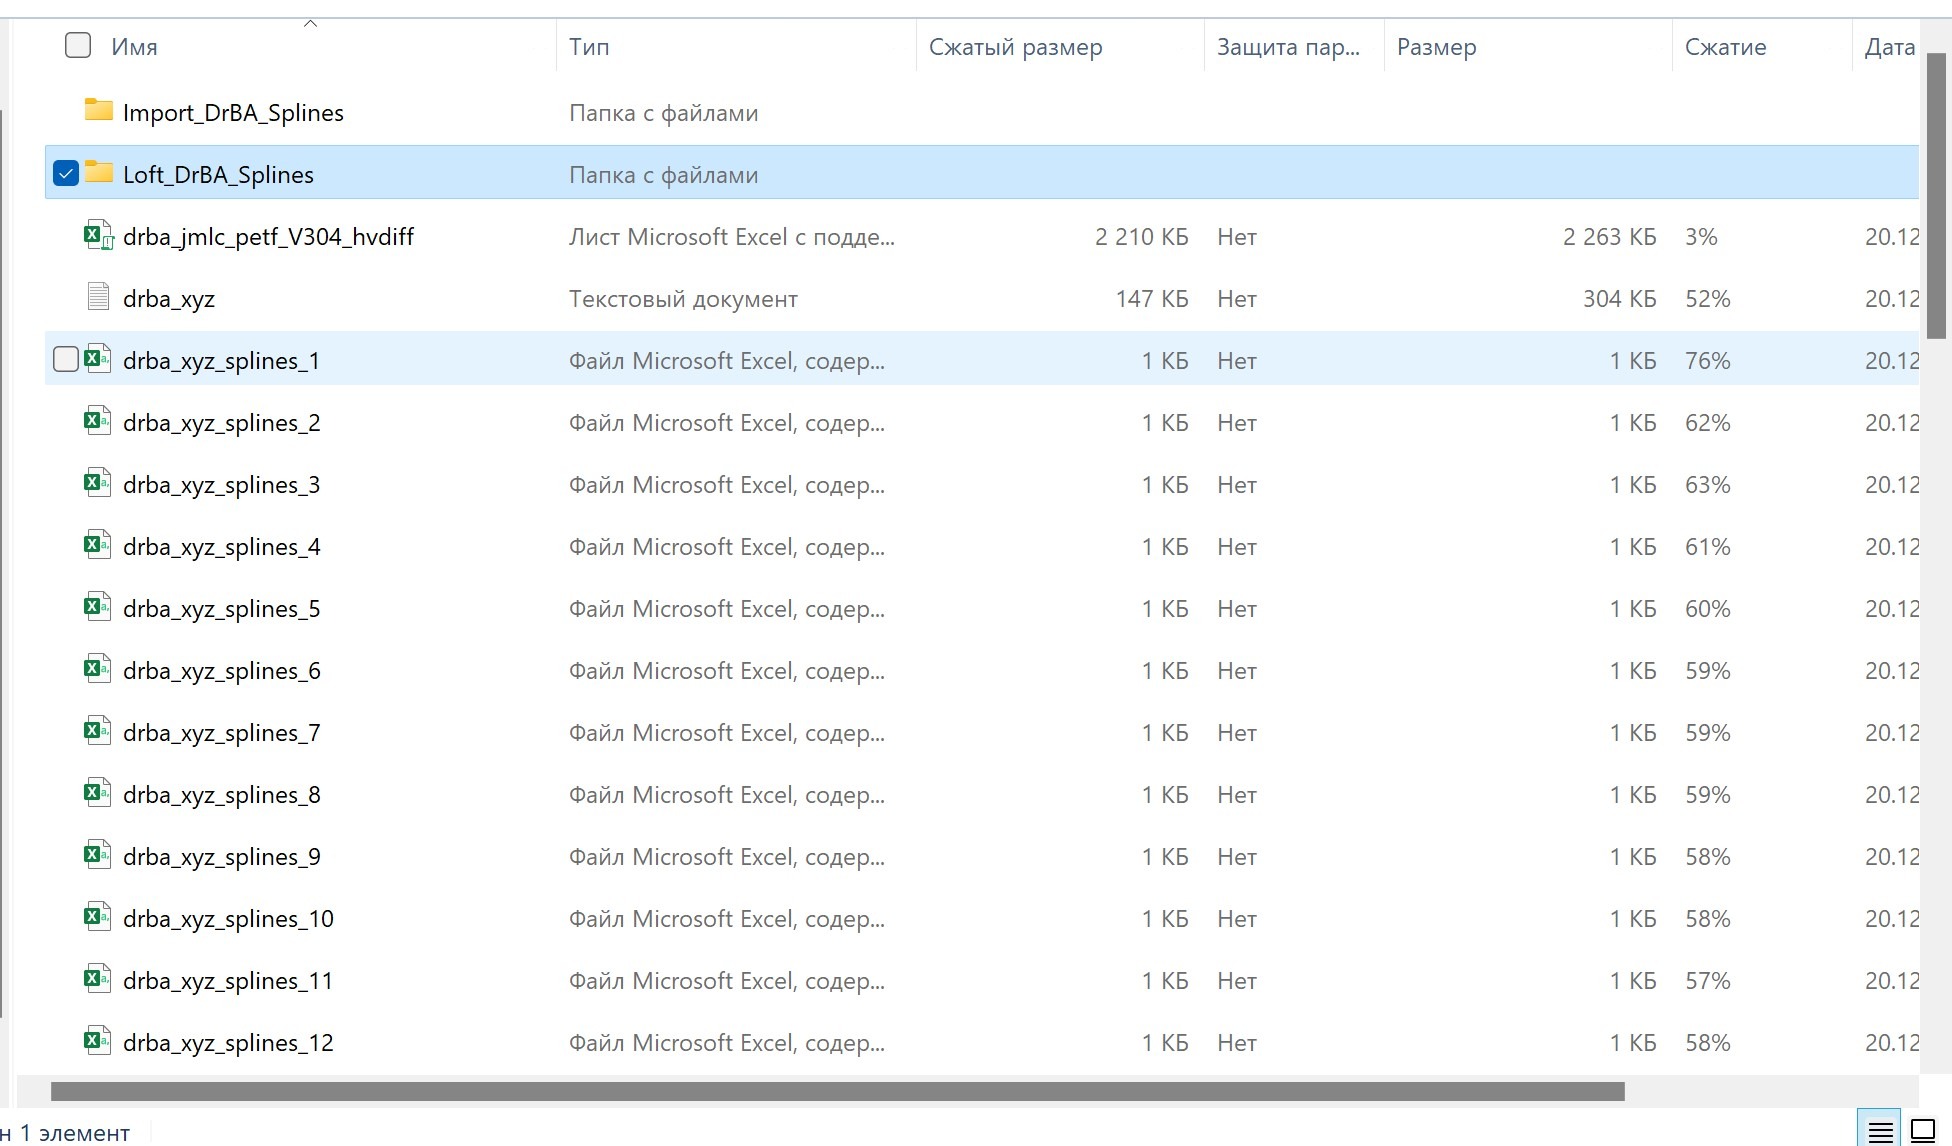Image resolution: width=1952 pixels, height=1146 pixels.
Task: Click the drba_xyz_splines_10 file icon
Action: 97,917
